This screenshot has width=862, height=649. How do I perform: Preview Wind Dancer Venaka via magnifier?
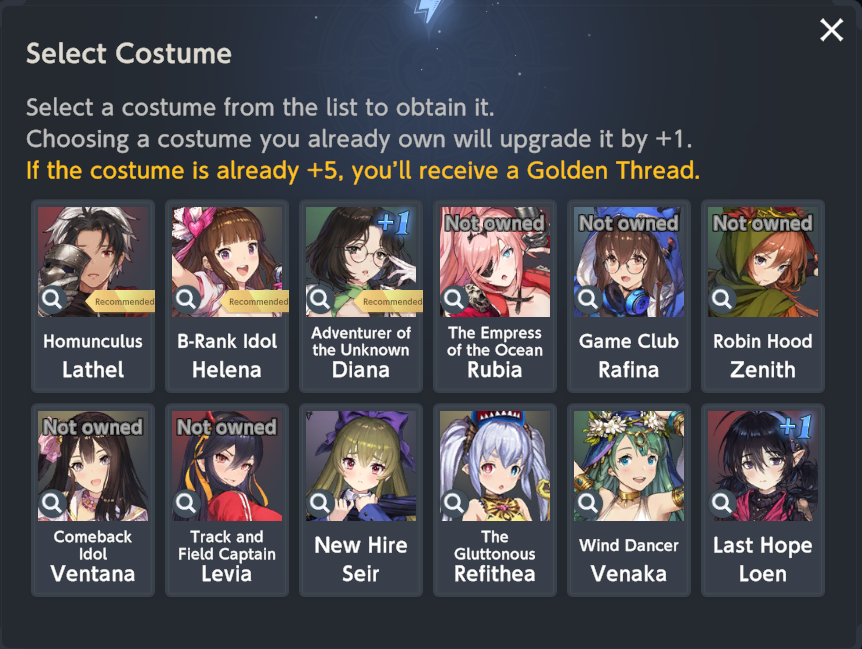coord(588,503)
